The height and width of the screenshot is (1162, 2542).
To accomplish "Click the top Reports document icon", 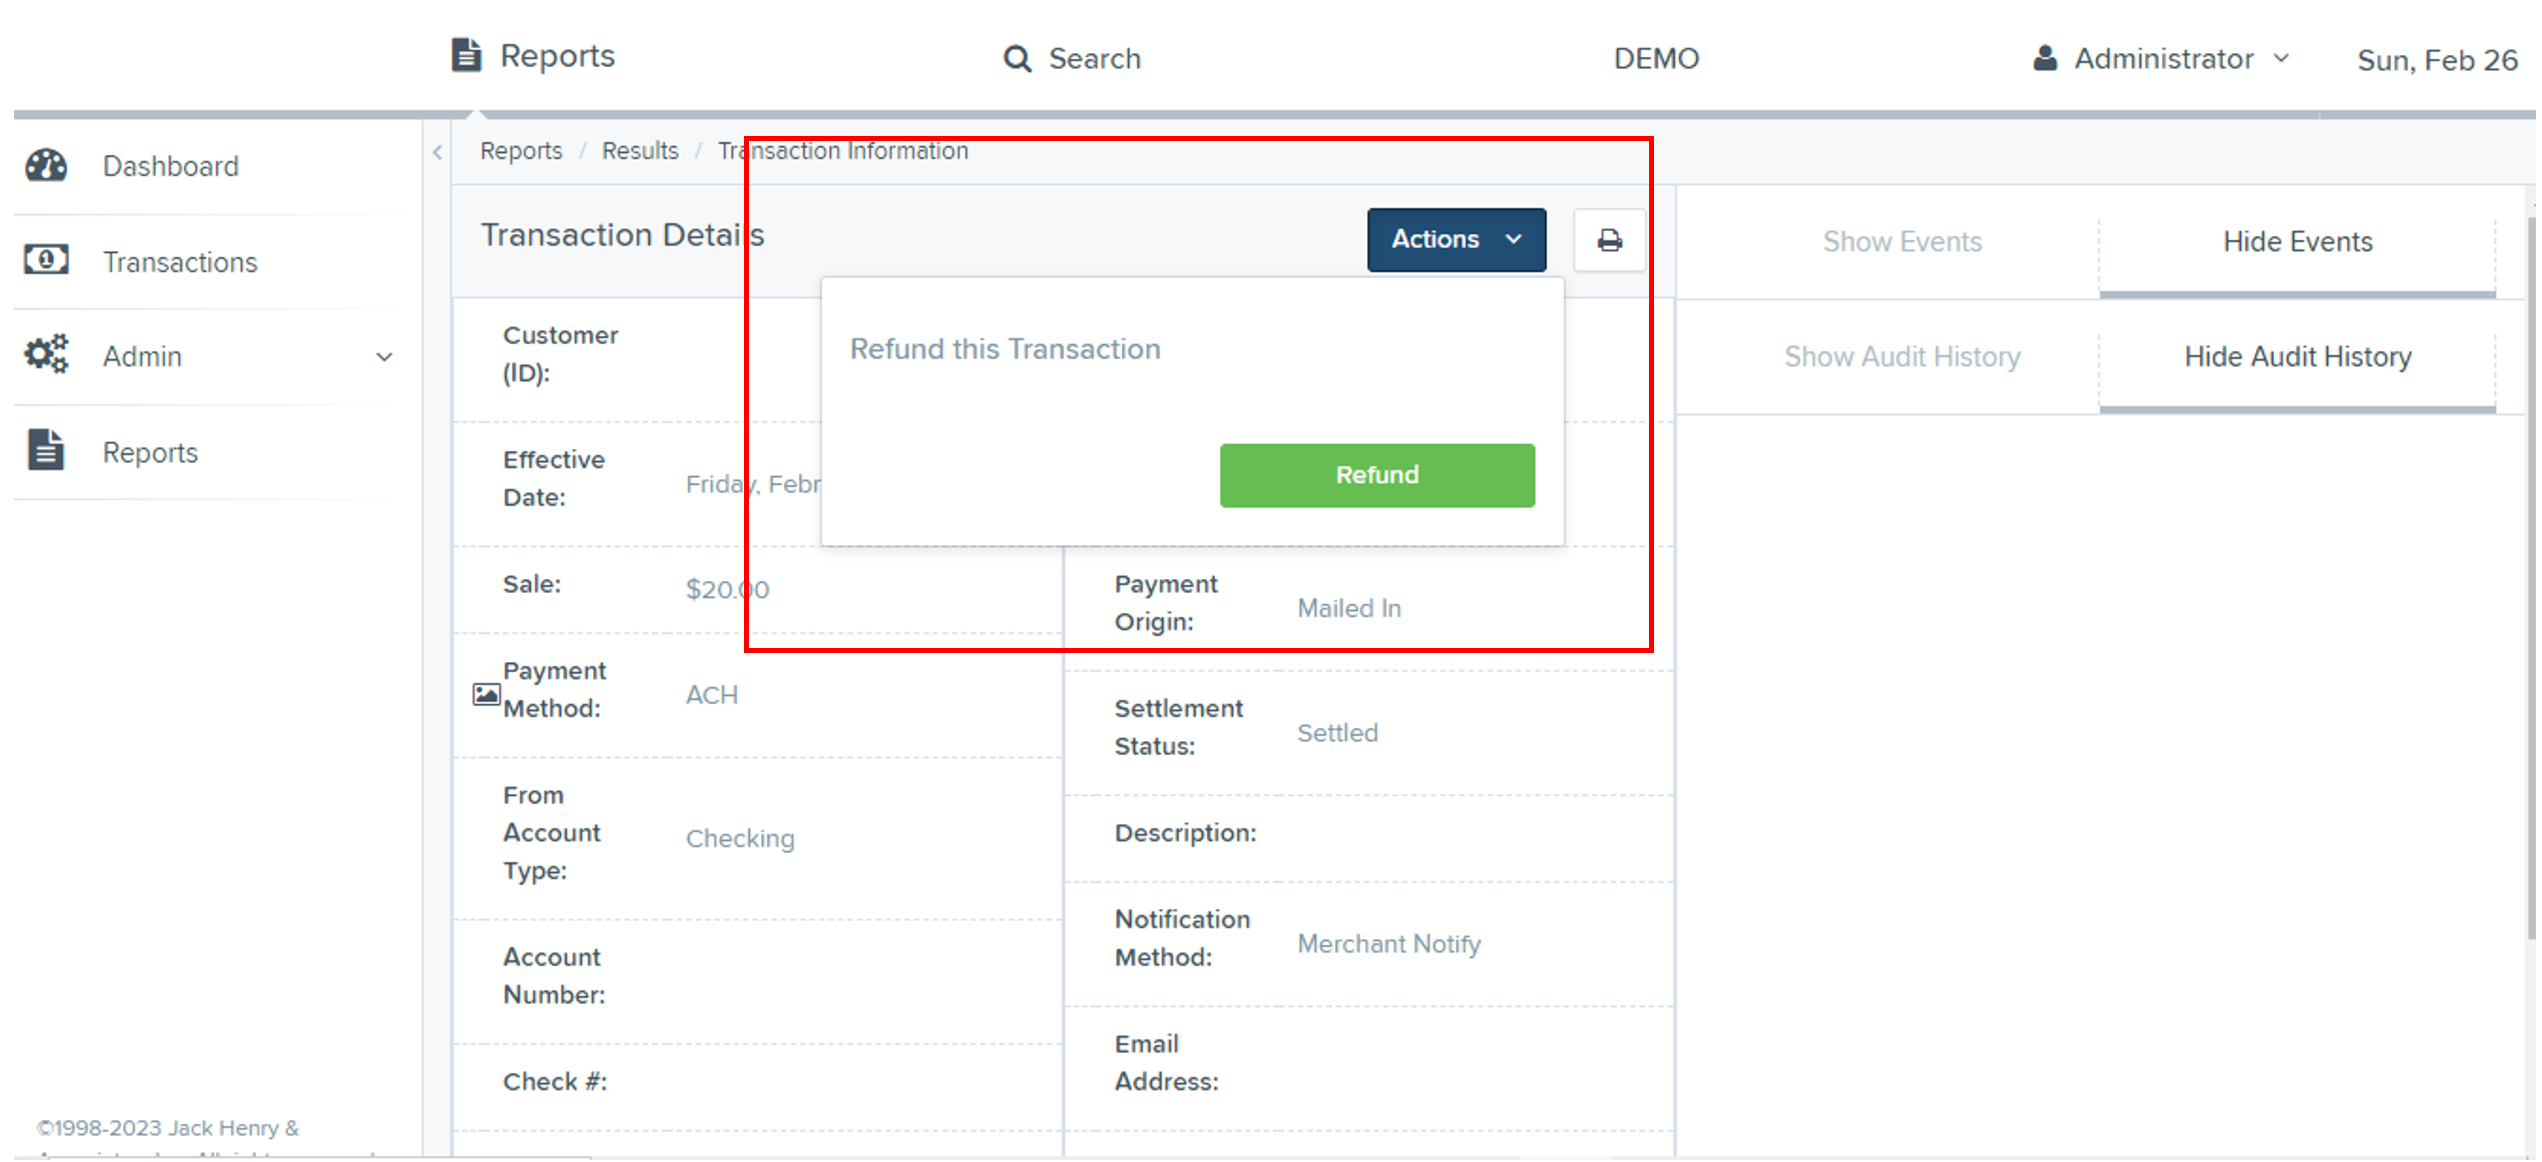I will point(466,55).
